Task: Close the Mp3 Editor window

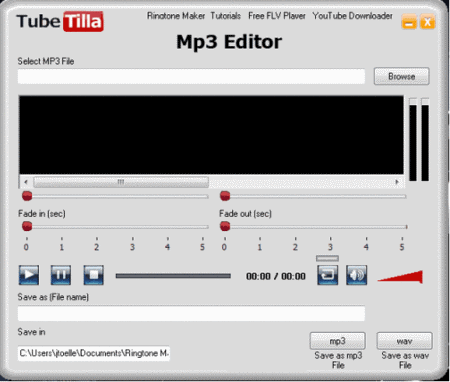Action: (x=427, y=22)
